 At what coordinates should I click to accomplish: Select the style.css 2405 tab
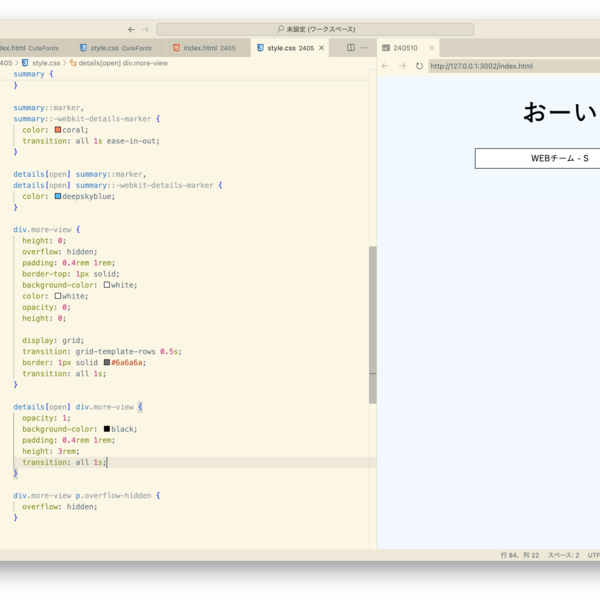[290, 48]
